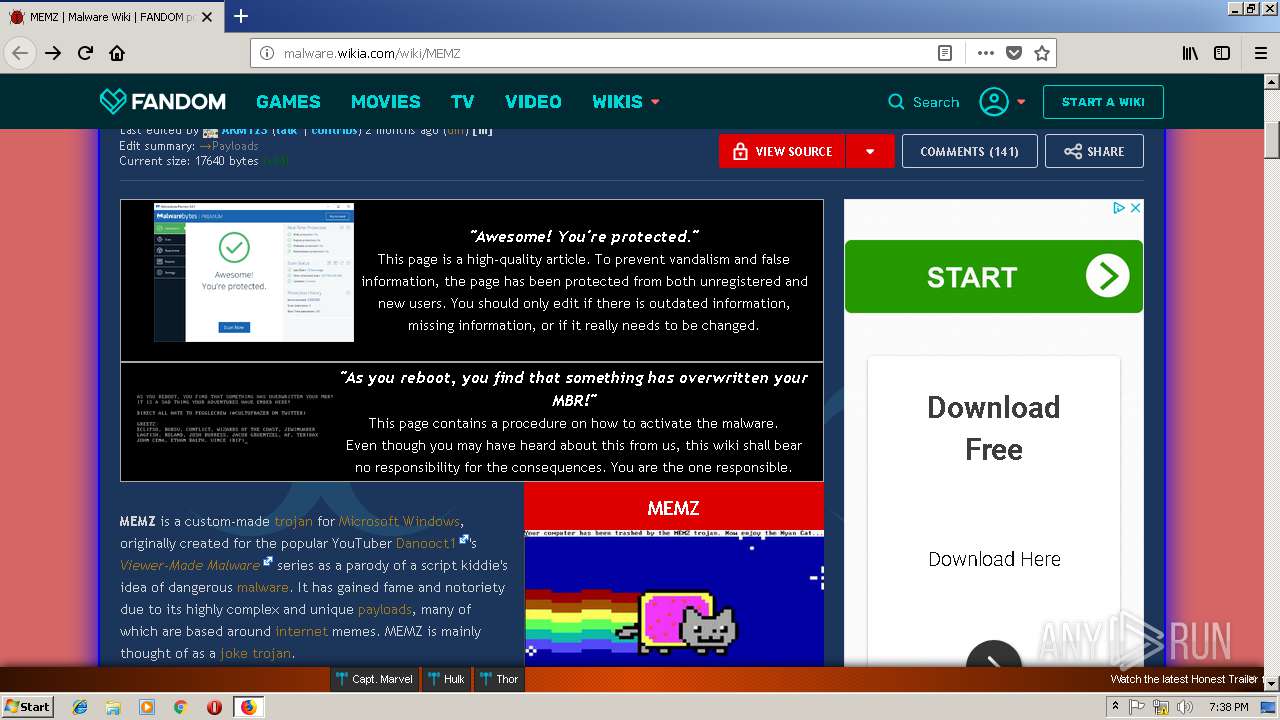Open GAMES navigation item

pyautogui.click(x=288, y=101)
